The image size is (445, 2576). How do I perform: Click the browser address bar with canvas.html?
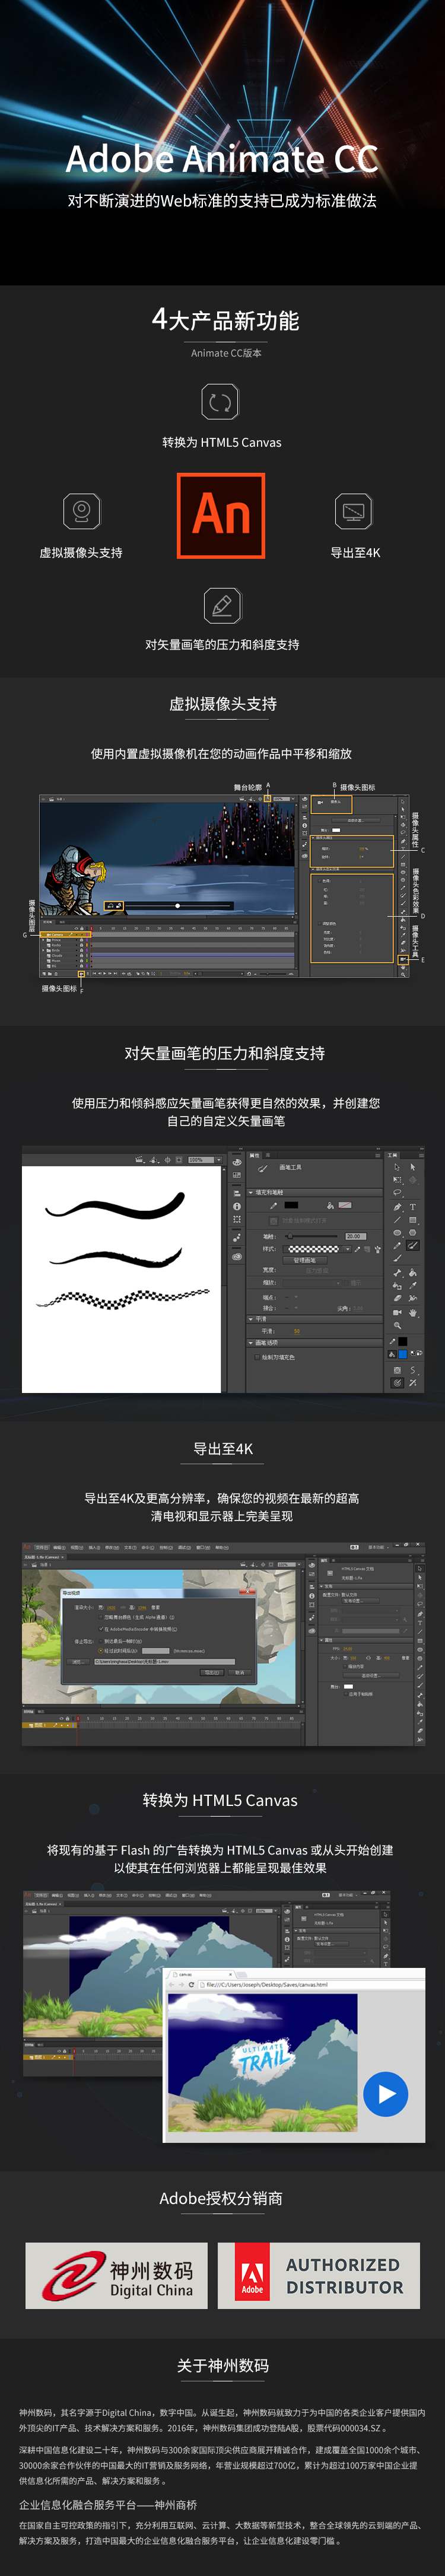click(311, 1986)
